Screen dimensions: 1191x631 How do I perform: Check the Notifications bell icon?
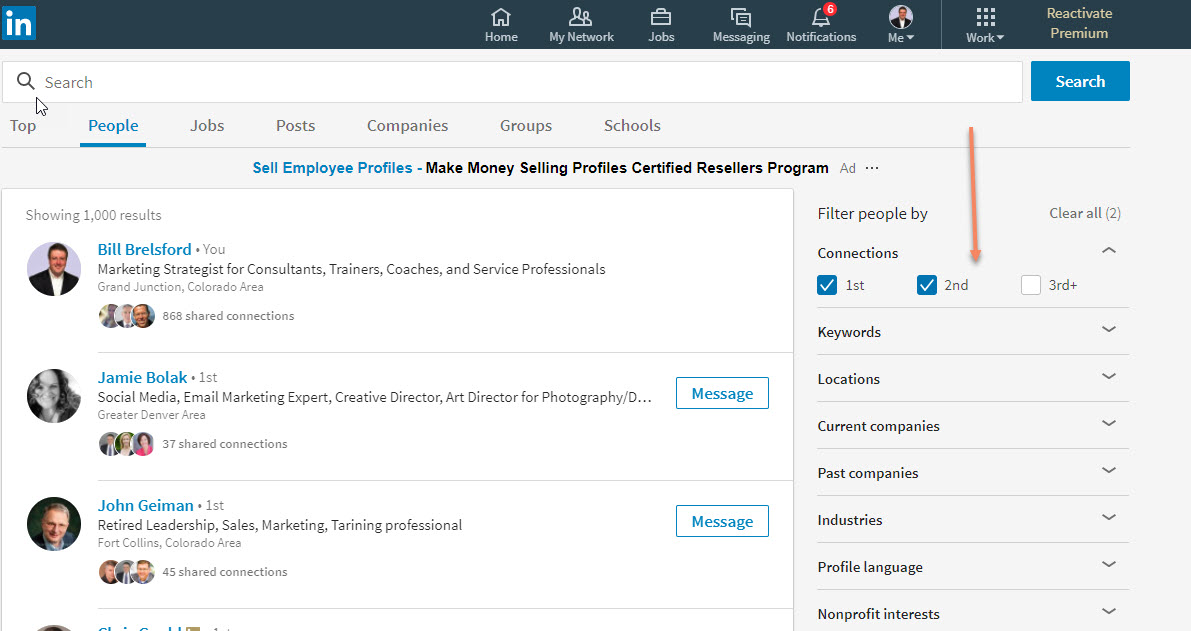tap(821, 18)
